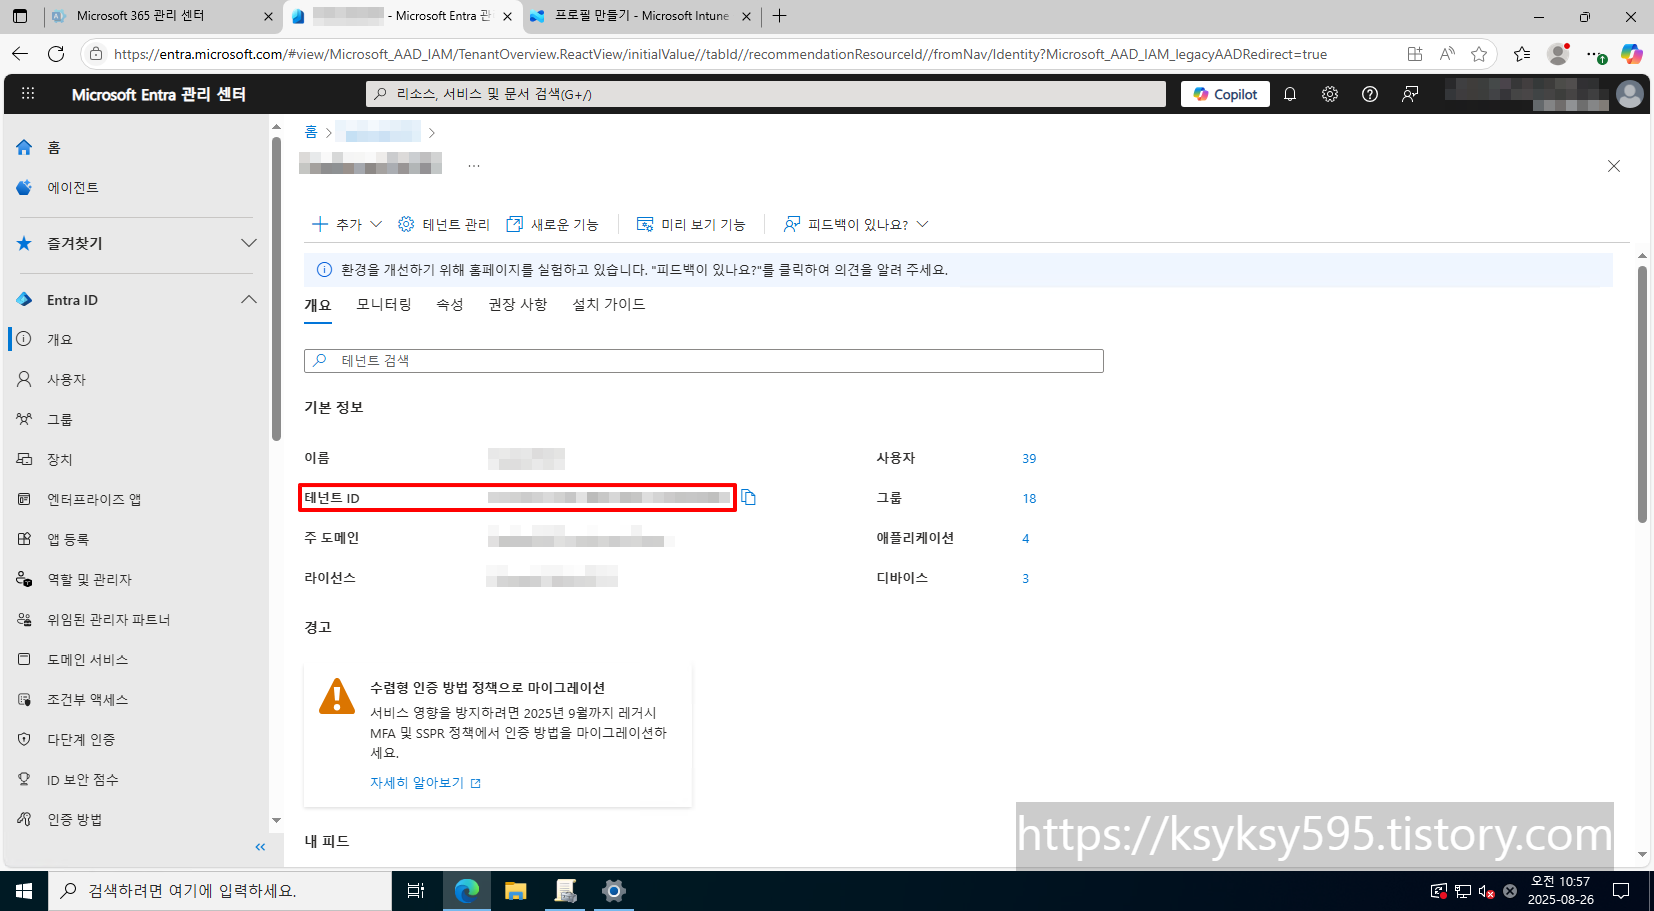Switch to the 권장 사항 tab
The width and height of the screenshot is (1654, 911).
[x=518, y=304]
